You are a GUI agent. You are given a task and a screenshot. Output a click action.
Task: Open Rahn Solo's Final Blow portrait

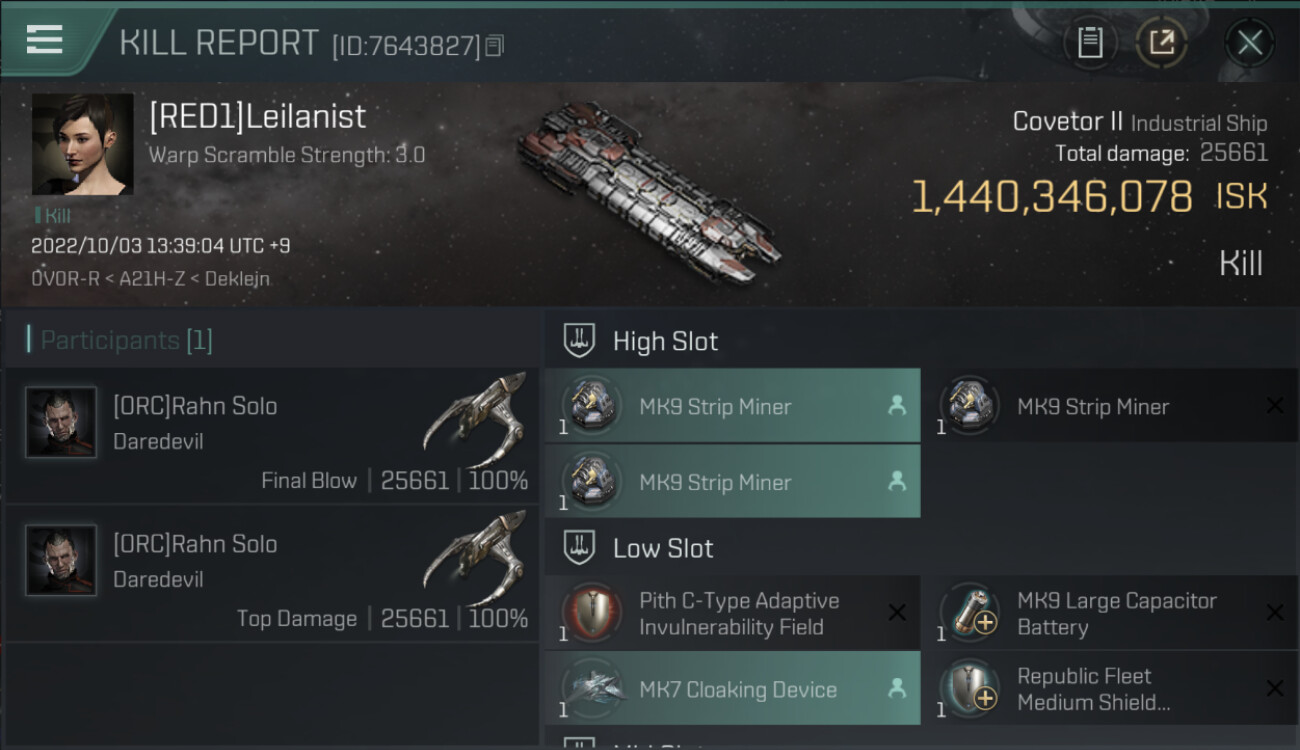click(61, 423)
